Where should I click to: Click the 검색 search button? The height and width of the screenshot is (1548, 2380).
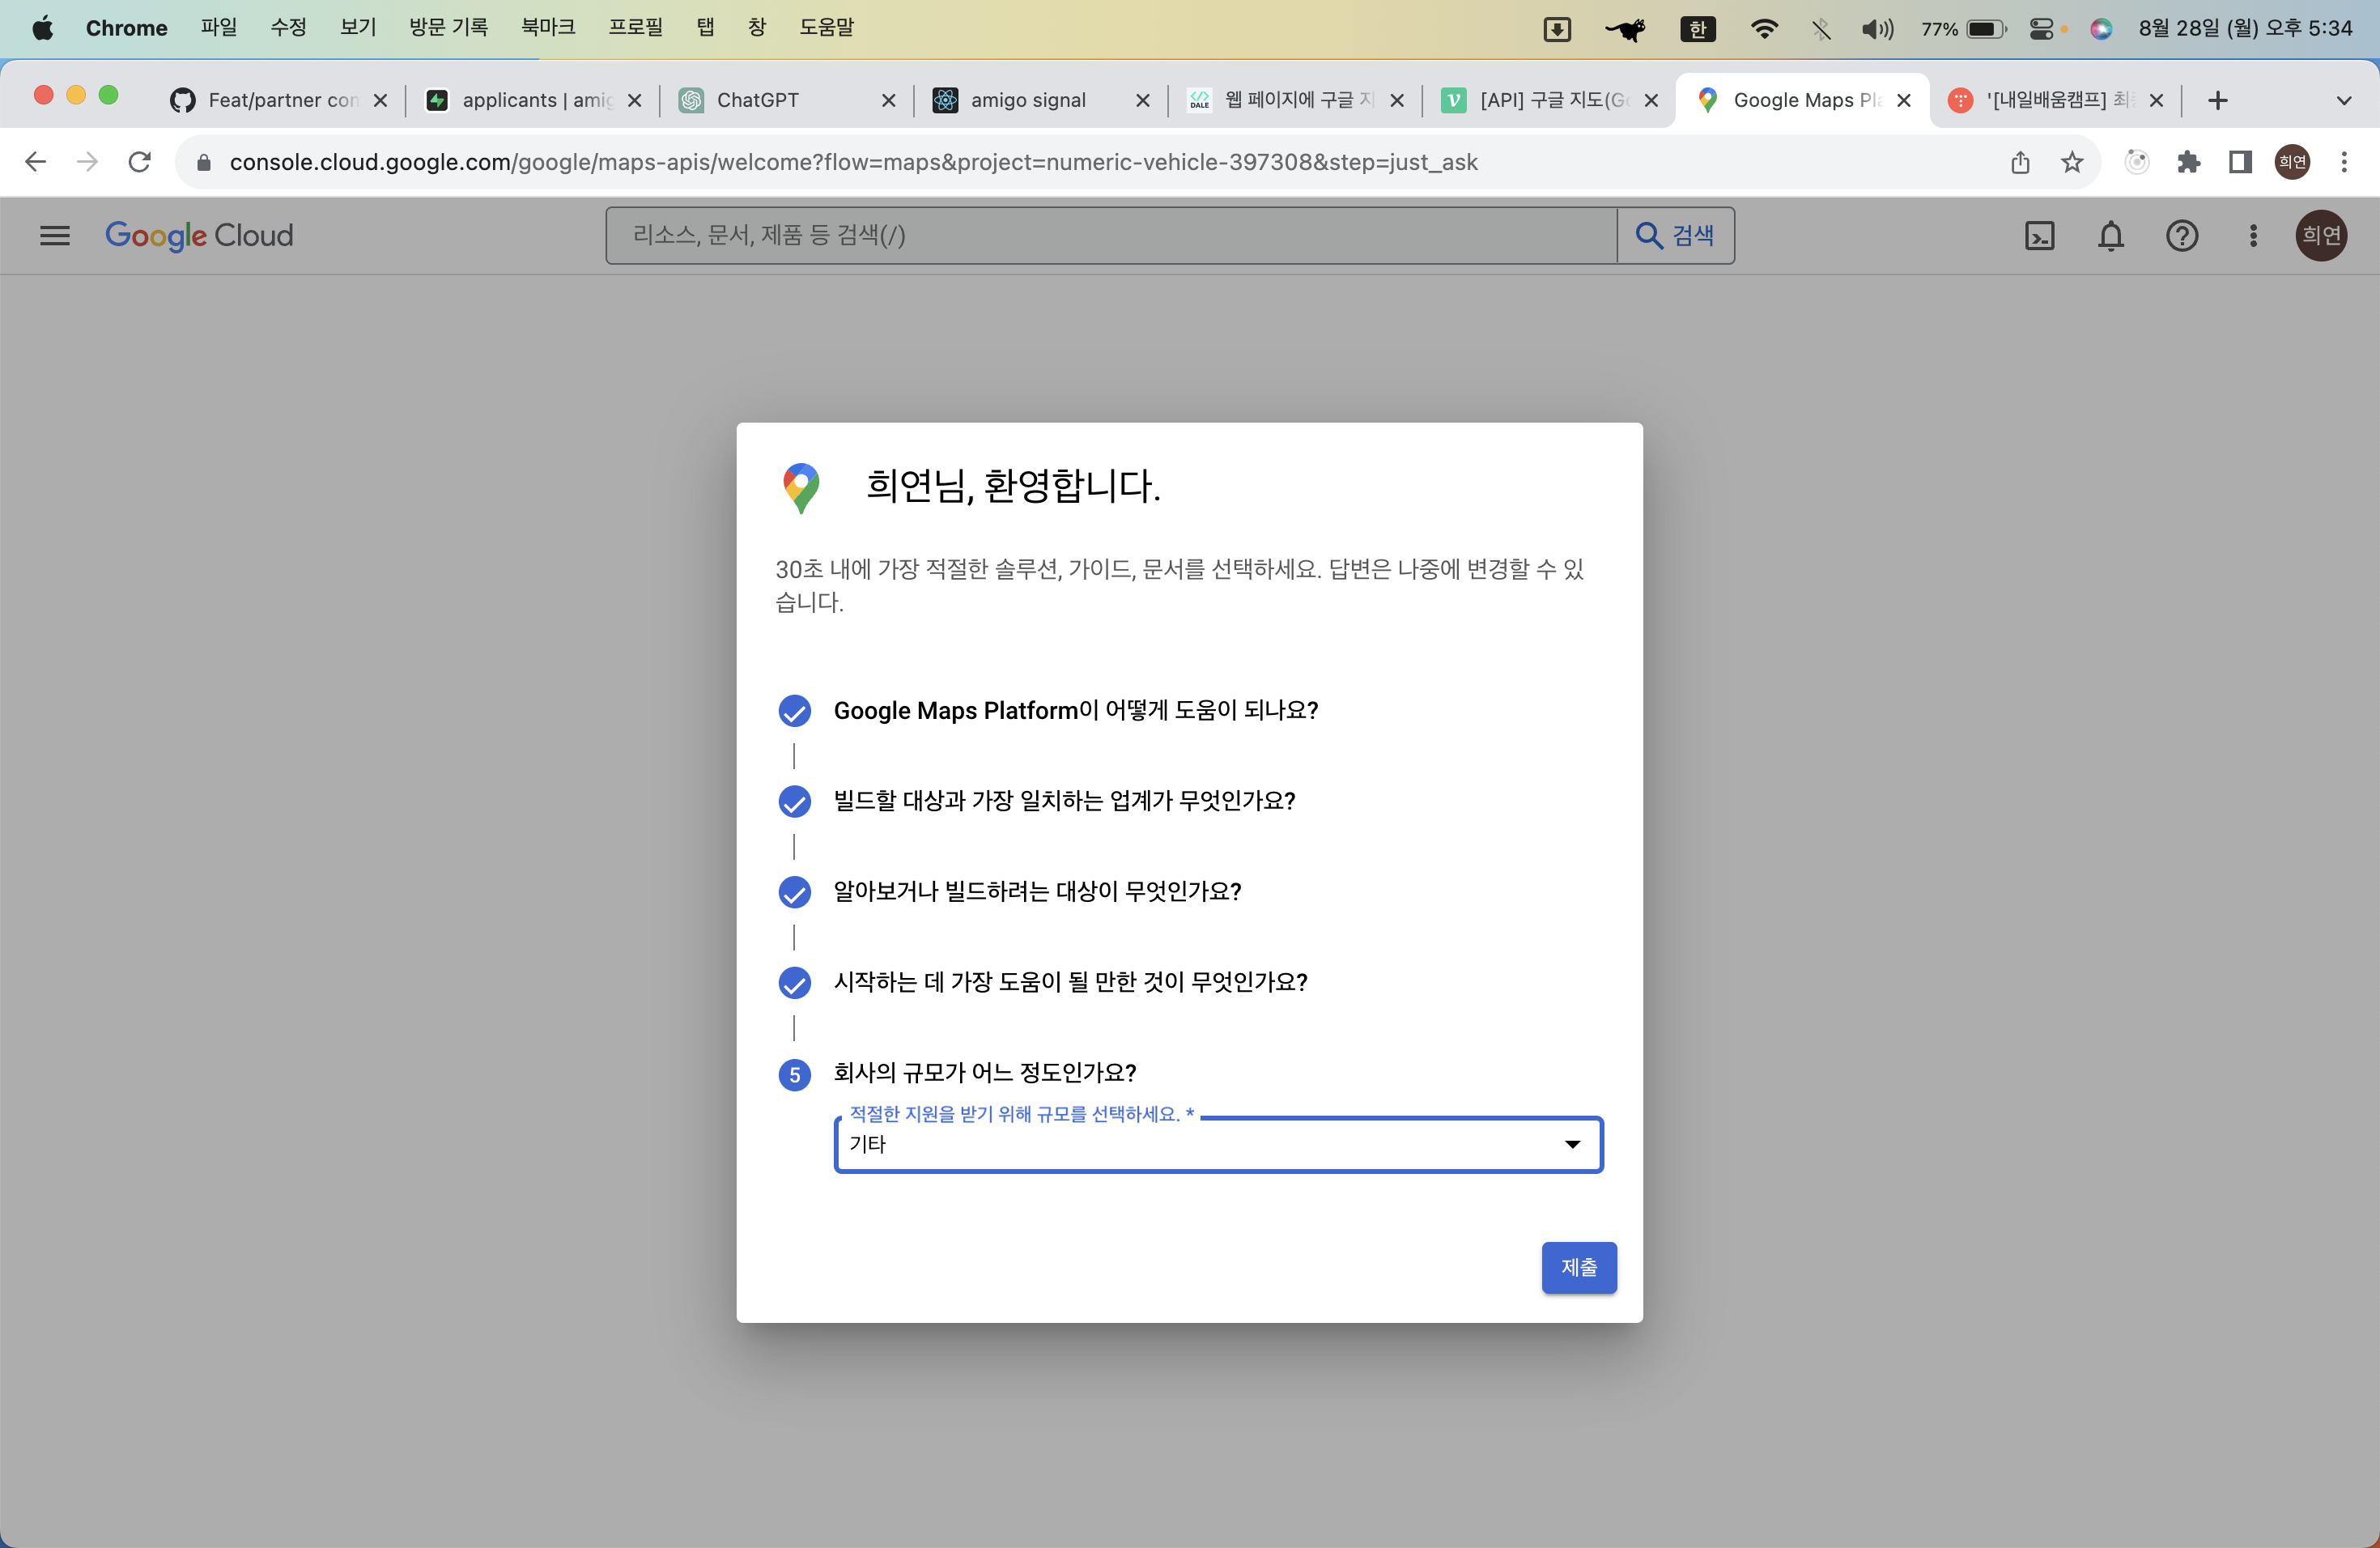click(x=1675, y=235)
